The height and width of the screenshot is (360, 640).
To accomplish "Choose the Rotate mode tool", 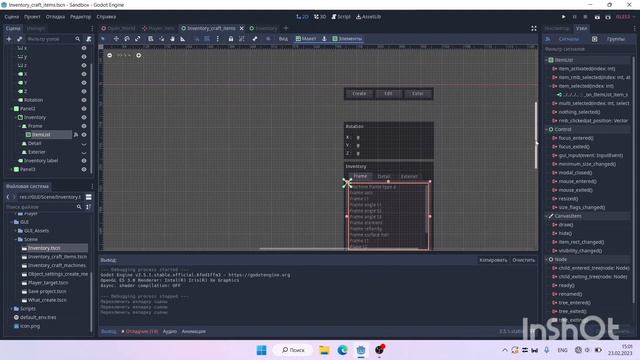I will pos(127,39).
